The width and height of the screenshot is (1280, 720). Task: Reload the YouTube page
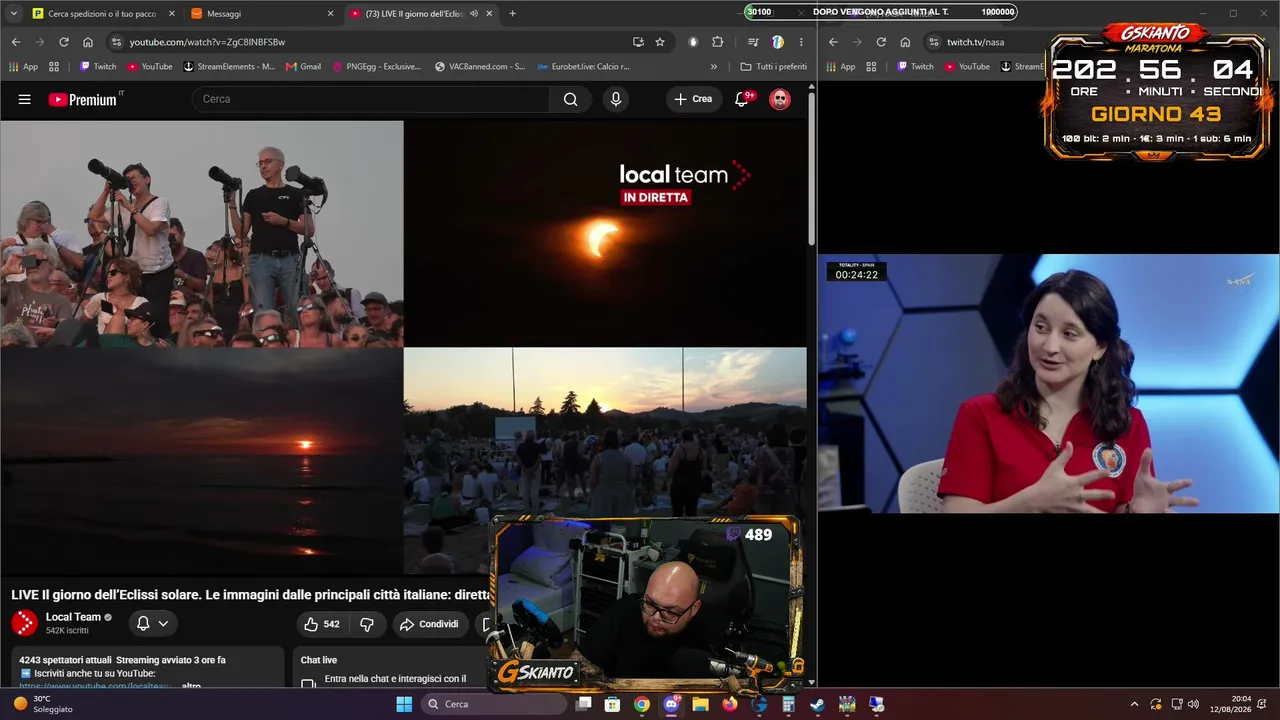point(64,42)
